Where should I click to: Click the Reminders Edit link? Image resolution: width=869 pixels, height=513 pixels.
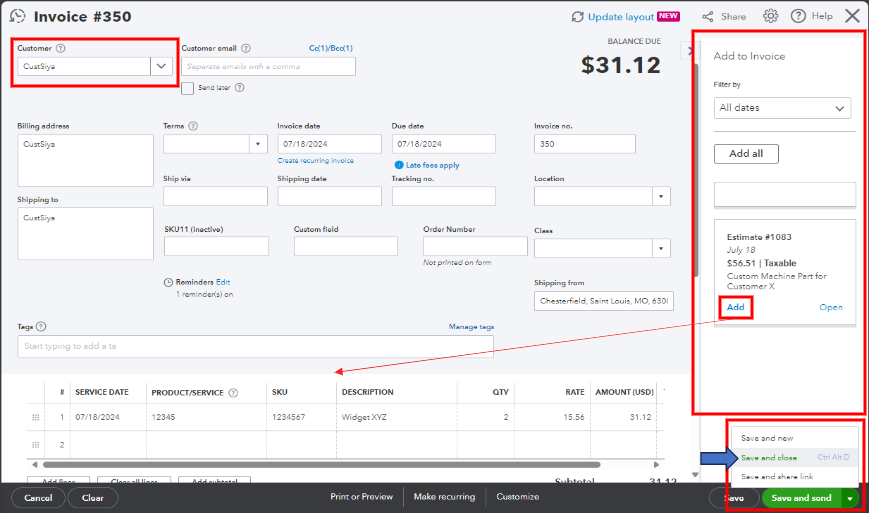223,282
